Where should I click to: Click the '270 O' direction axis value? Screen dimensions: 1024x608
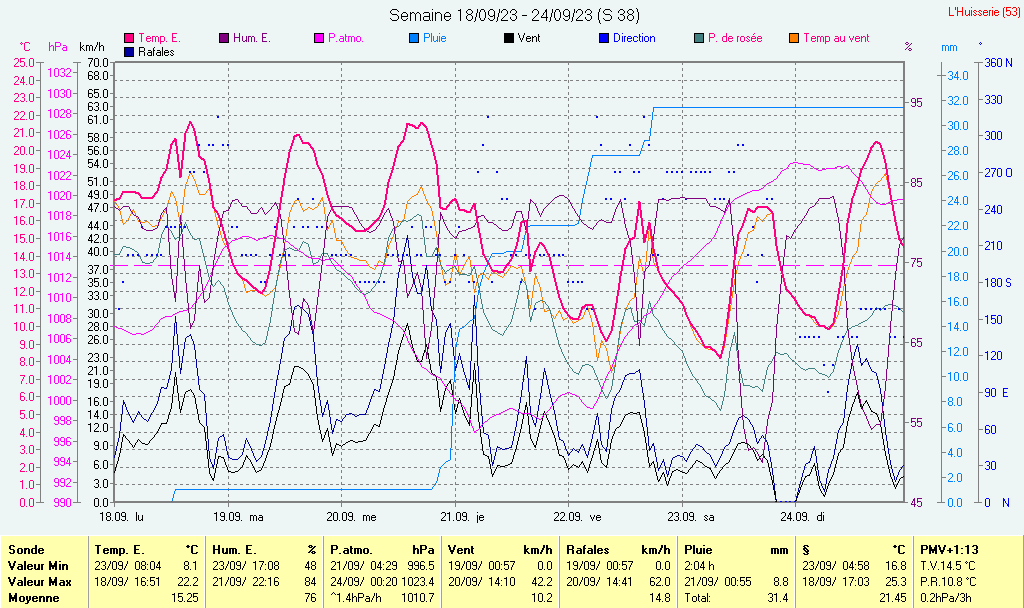tap(998, 173)
